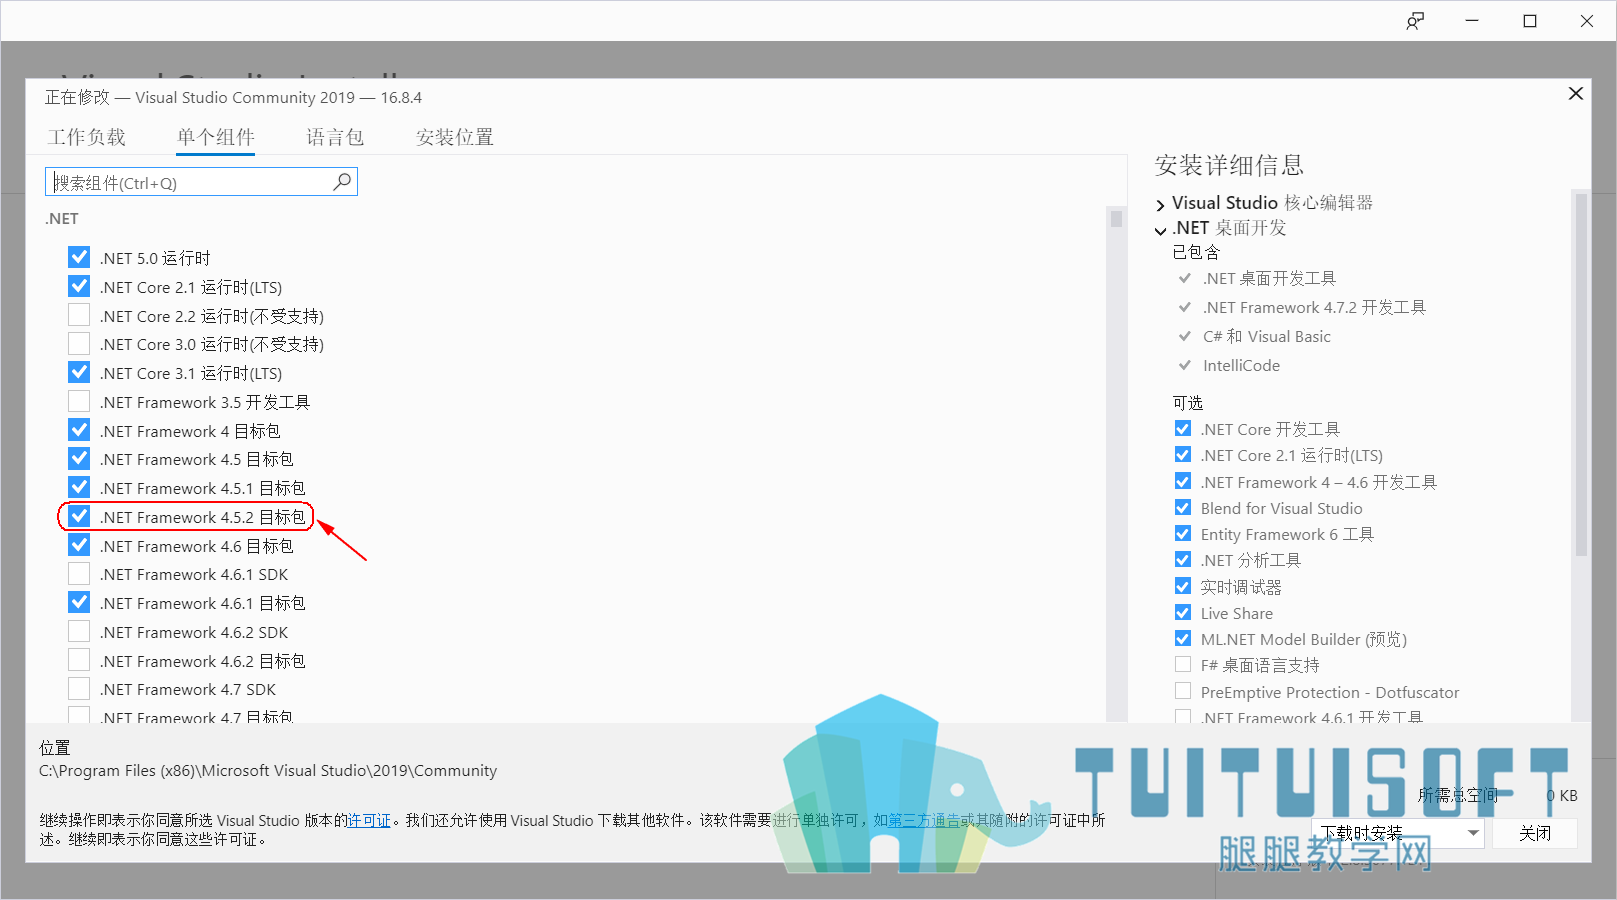Viewport: 1617px width, 900px height.
Task: Go to the 安装位置 tab
Action: click(455, 137)
